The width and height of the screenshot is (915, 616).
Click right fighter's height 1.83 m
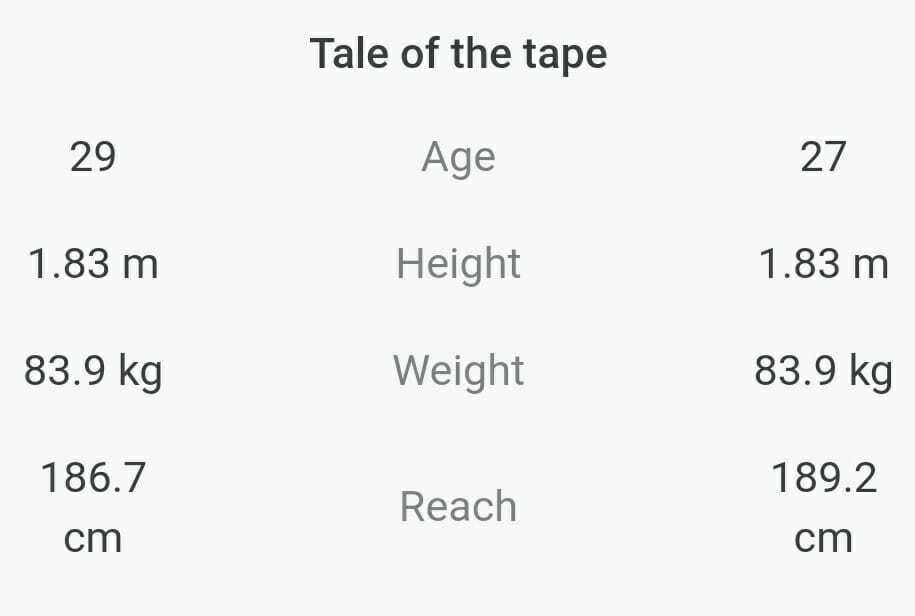(x=823, y=264)
